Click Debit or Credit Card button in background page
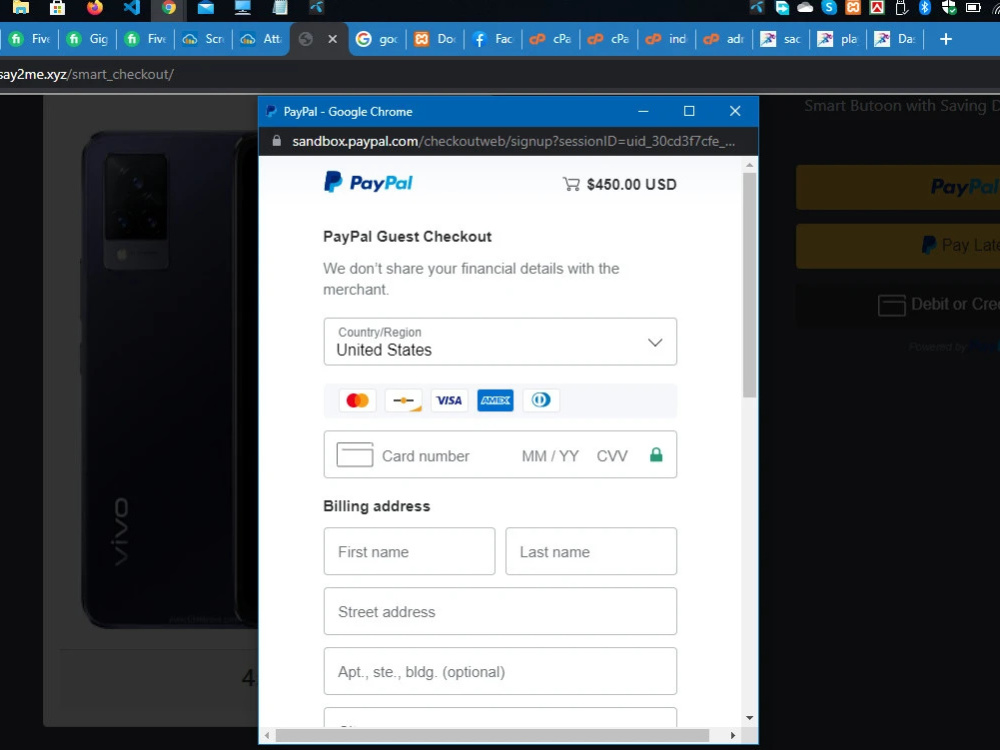The height and width of the screenshot is (750, 1000). 898,305
